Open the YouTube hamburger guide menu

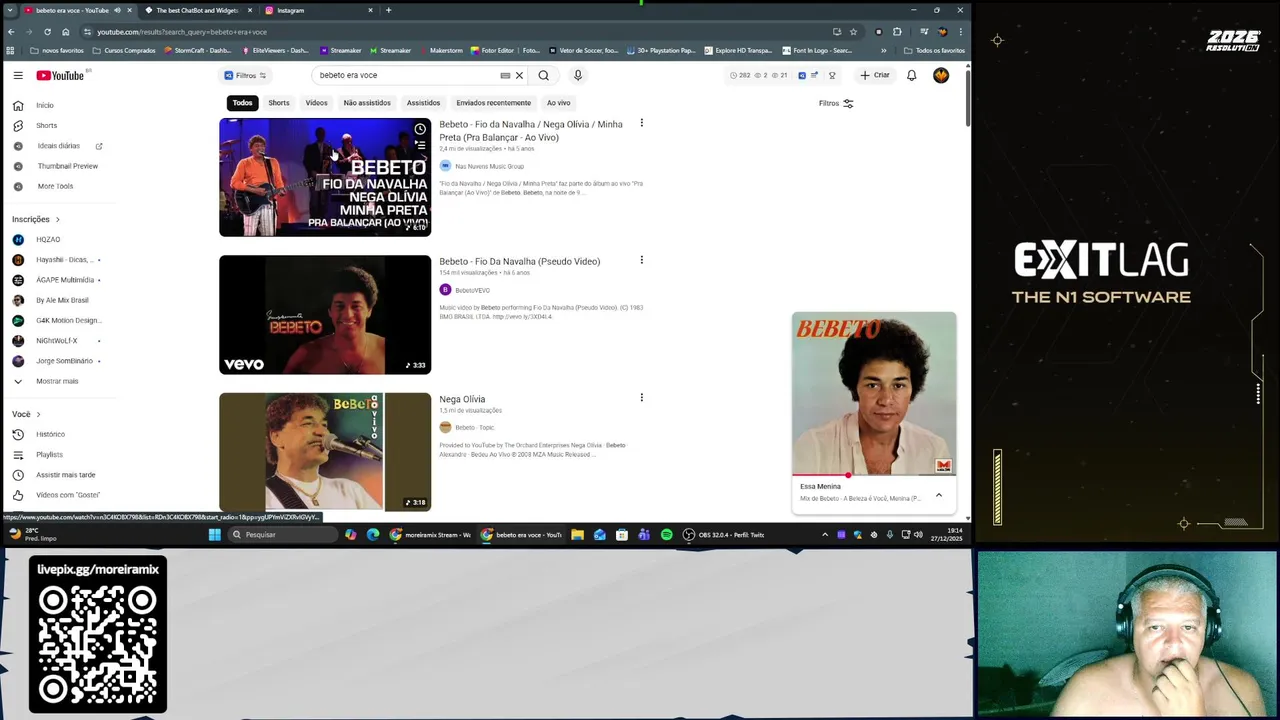tap(18, 75)
